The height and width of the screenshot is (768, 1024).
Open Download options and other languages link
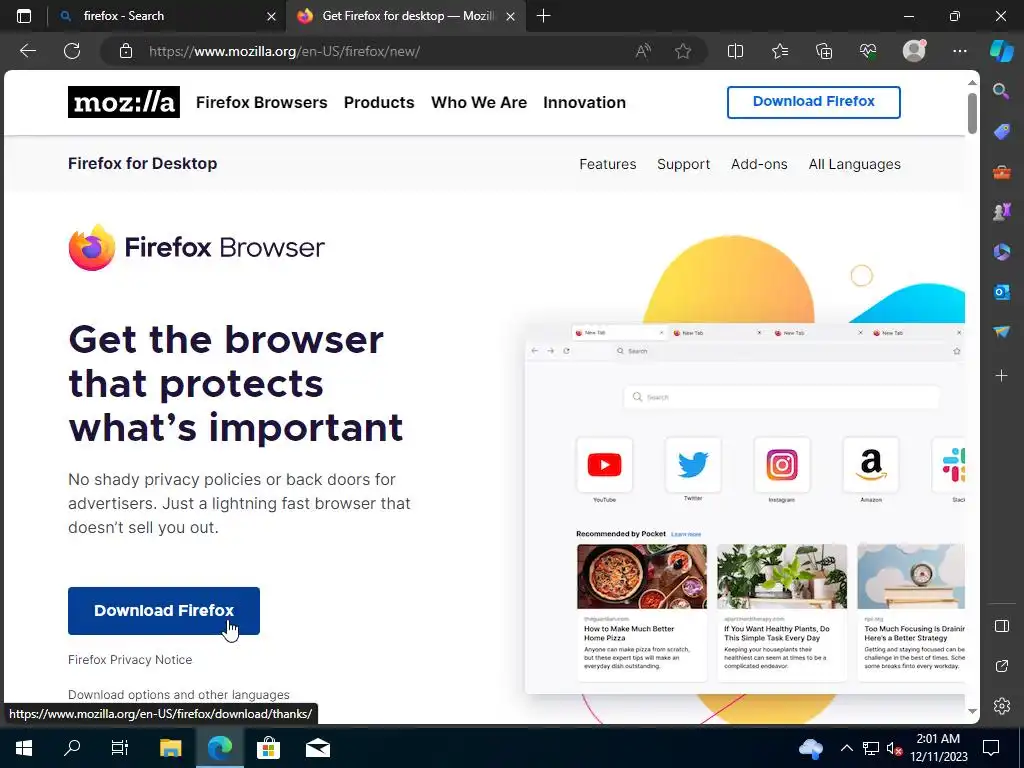[179, 695]
